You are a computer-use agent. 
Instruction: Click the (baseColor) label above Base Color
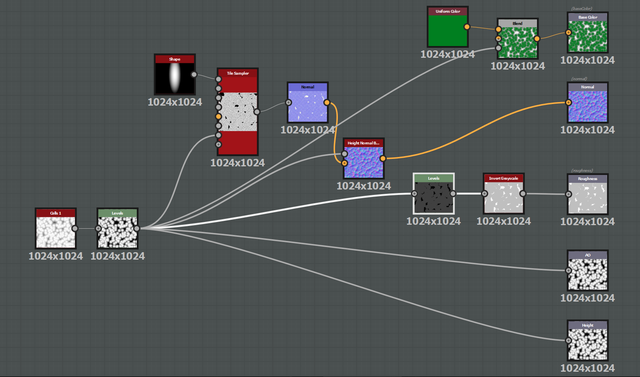click(582, 9)
